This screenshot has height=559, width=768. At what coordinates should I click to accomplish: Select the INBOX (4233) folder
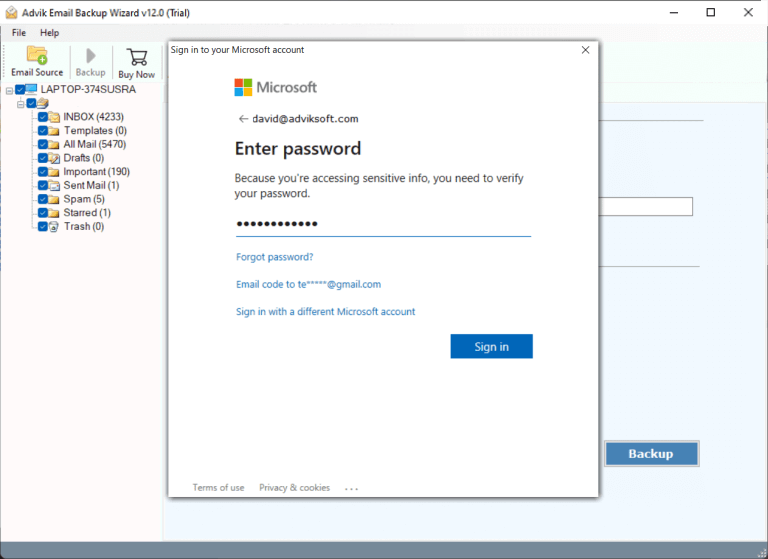tap(93, 117)
